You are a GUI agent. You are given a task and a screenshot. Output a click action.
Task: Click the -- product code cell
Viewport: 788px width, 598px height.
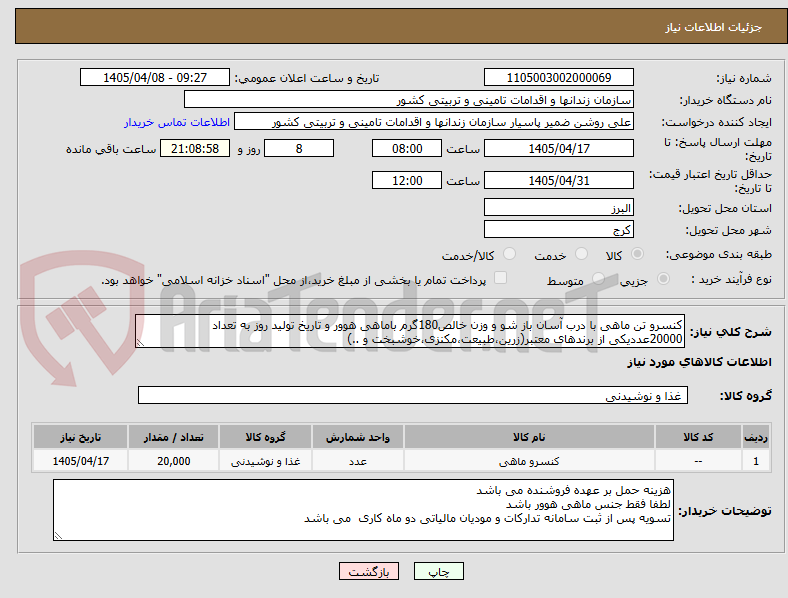point(698,460)
